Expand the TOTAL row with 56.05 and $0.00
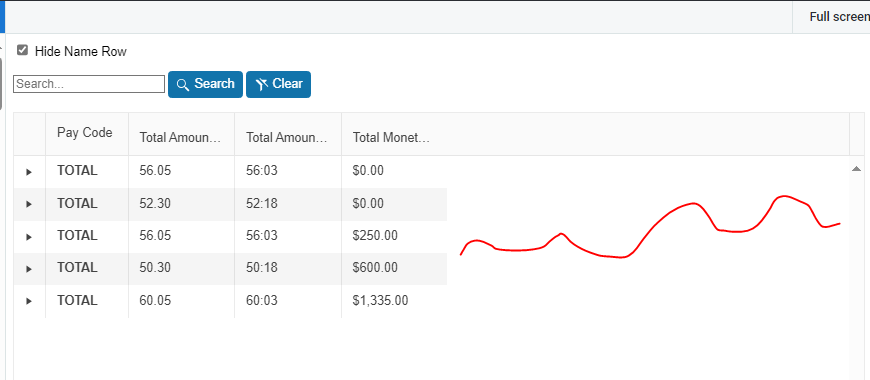The height and width of the screenshot is (380, 870). point(29,172)
